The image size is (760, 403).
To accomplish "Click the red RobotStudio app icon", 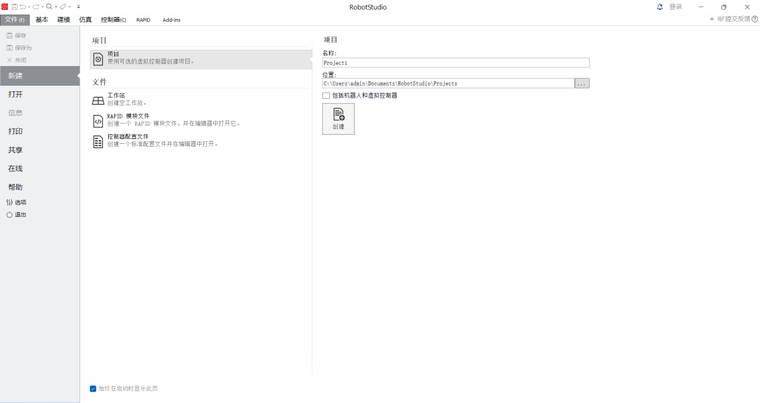I will pyautogui.click(x=5, y=7).
